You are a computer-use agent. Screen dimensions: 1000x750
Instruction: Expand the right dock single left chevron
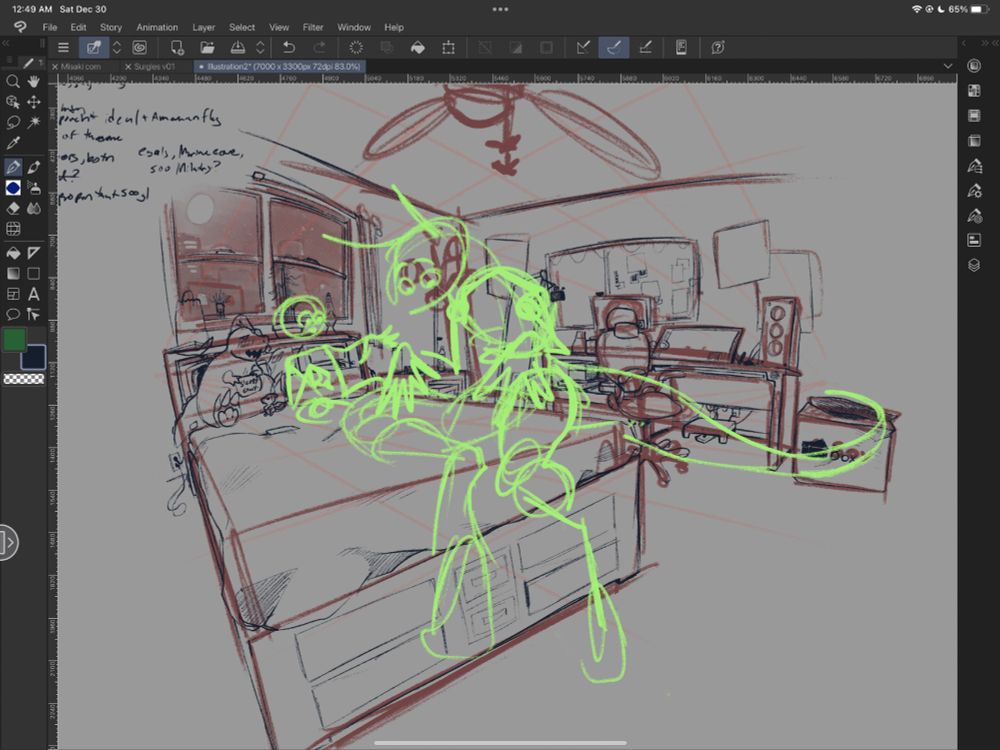[964, 43]
